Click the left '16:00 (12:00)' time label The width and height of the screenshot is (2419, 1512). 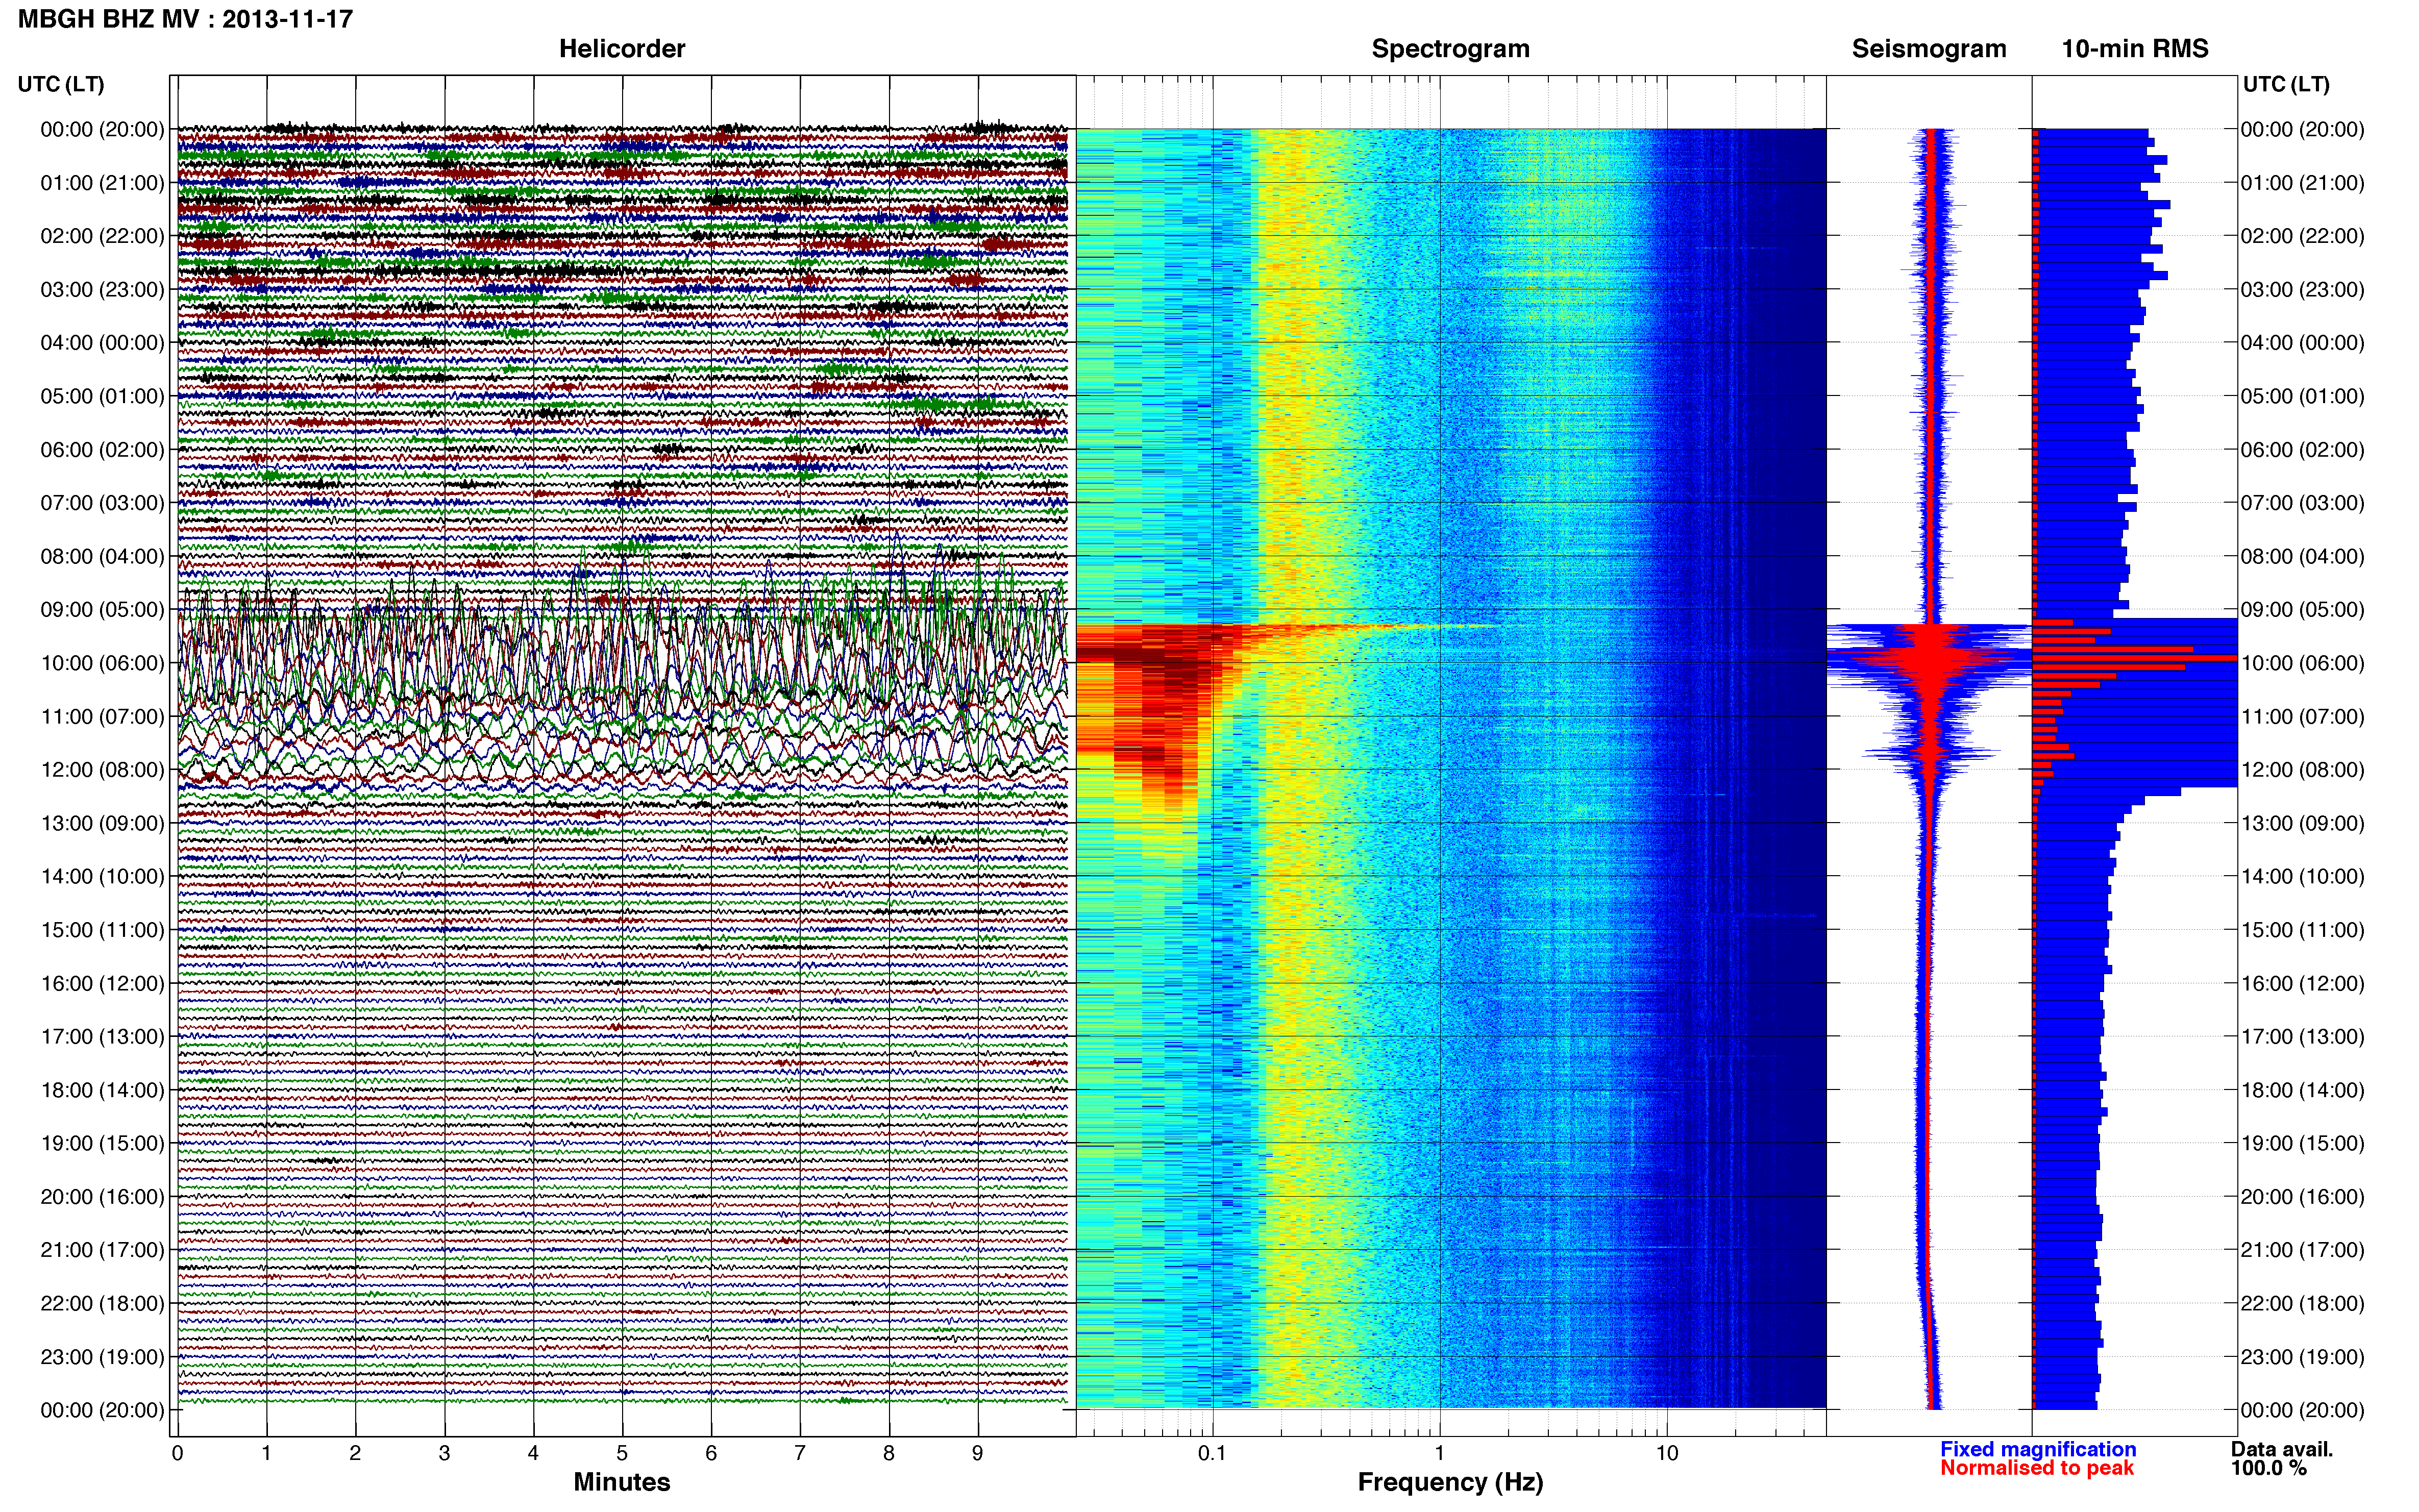coord(102,983)
